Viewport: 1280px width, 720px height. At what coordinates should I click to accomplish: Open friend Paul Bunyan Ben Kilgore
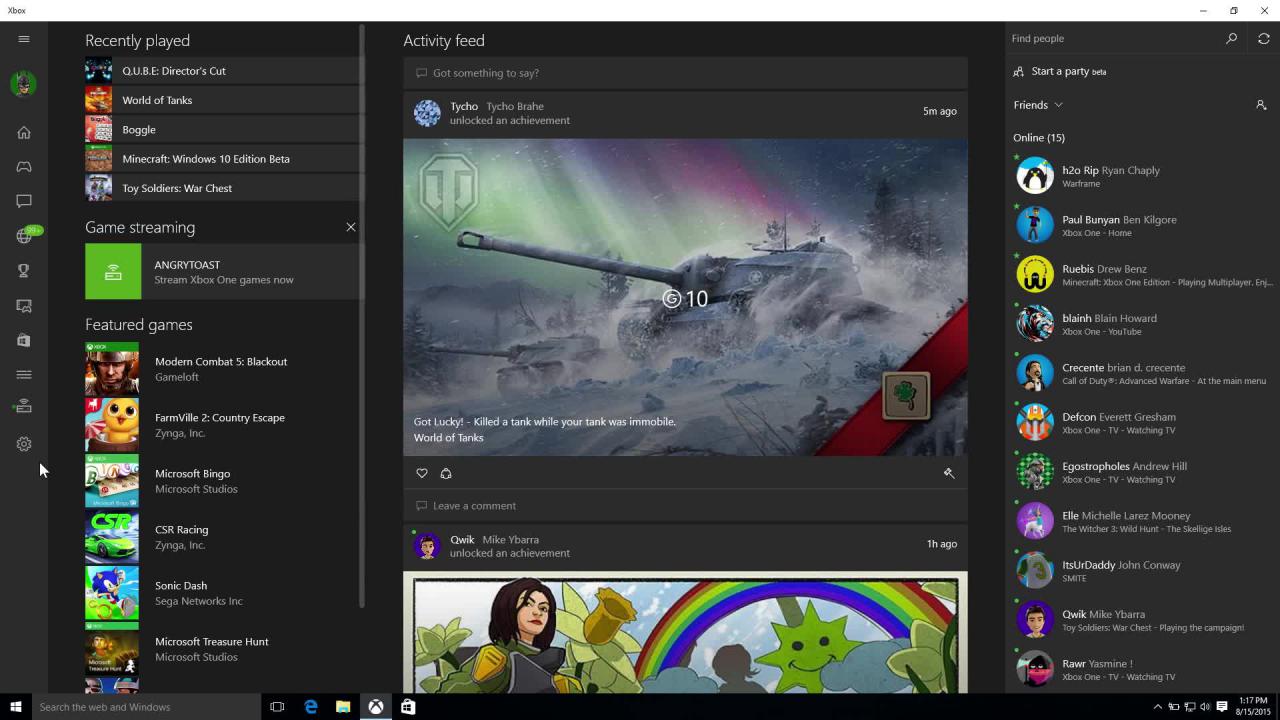[1142, 225]
